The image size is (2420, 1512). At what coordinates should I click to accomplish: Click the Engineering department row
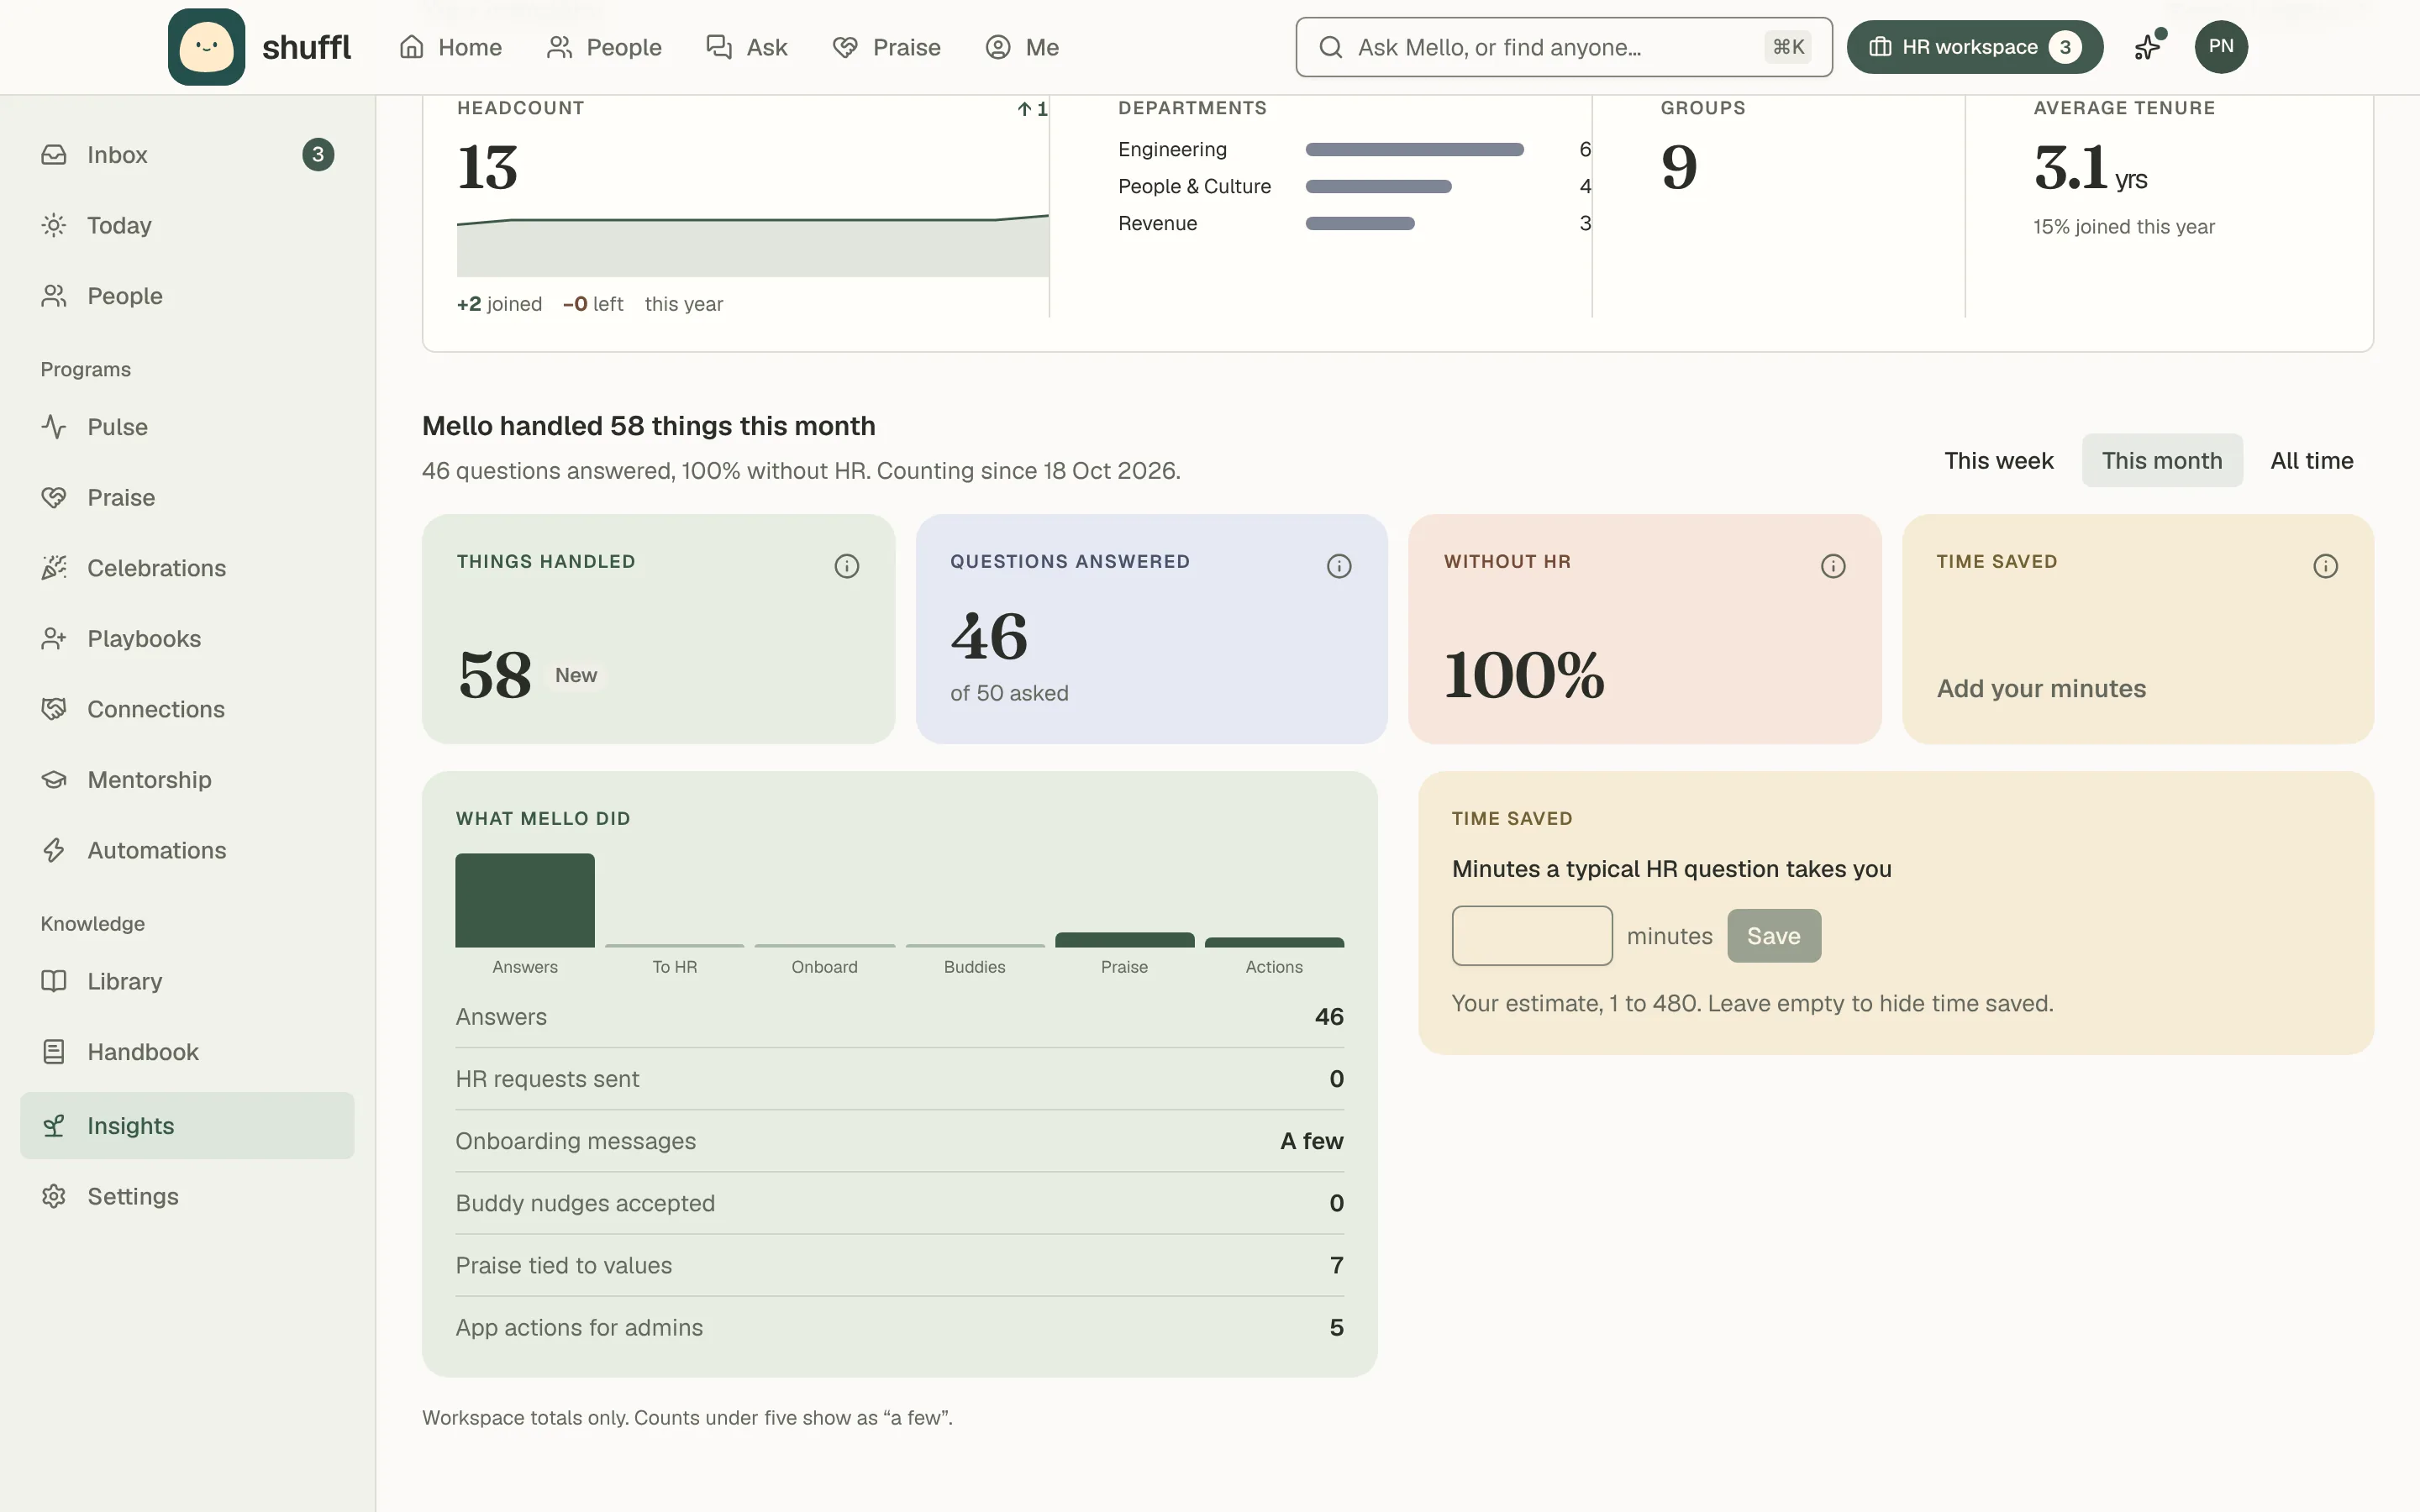[1354, 149]
